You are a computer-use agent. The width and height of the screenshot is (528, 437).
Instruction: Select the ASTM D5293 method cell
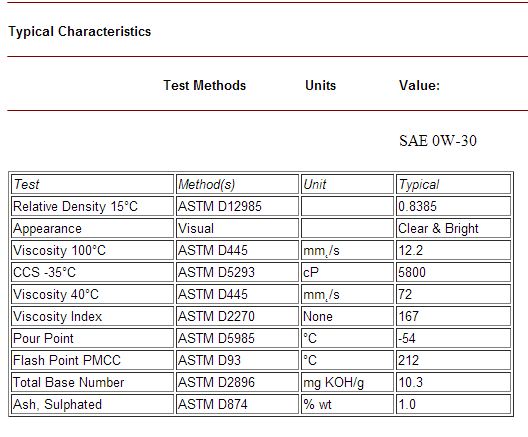tap(237, 272)
